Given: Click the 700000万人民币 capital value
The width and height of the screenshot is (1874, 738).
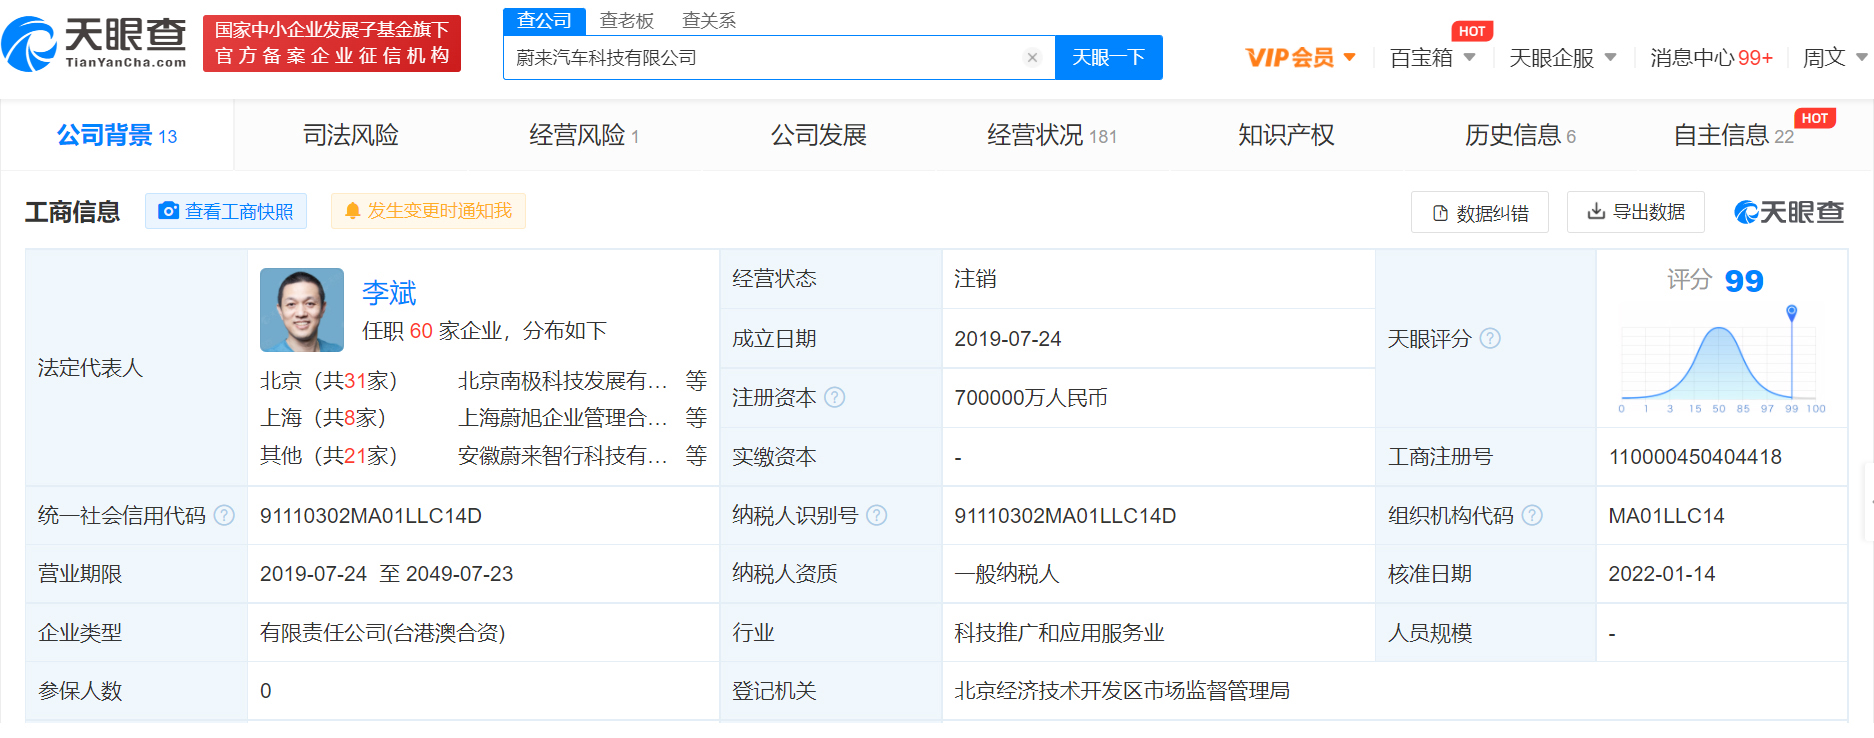Looking at the screenshot, I should (x=1031, y=398).
